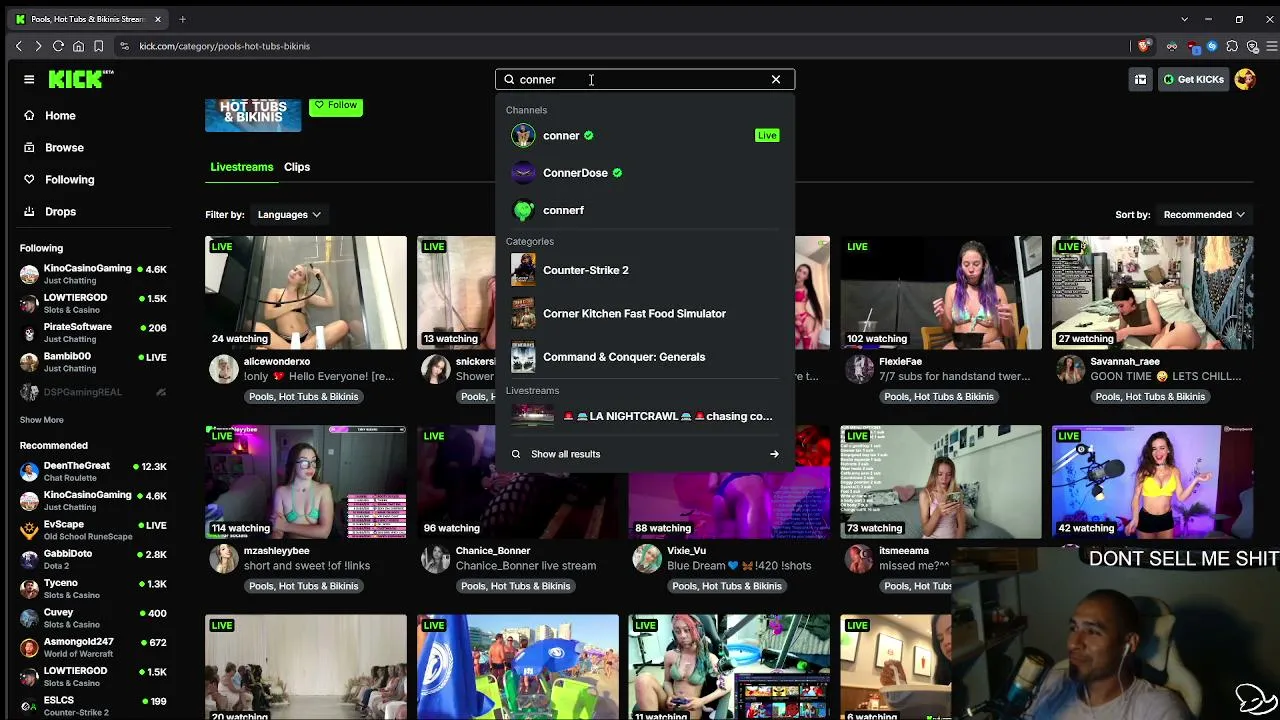The height and width of the screenshot is (720, 1280).
Task: Open the browser tab search chevron
Action: point(1184,19)
